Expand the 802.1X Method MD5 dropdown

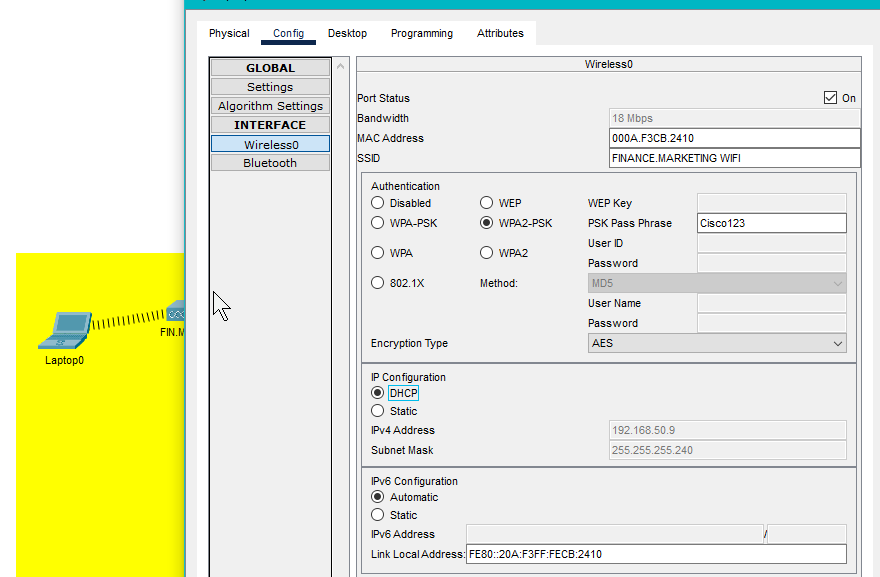point(717,283)
